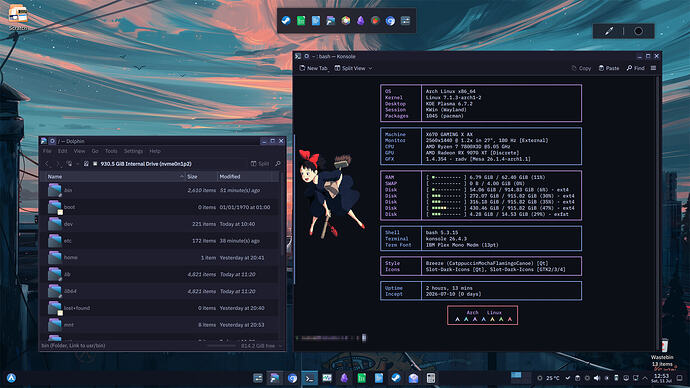Click Dolphin zoom slider in status bar

tap(222, 346)
